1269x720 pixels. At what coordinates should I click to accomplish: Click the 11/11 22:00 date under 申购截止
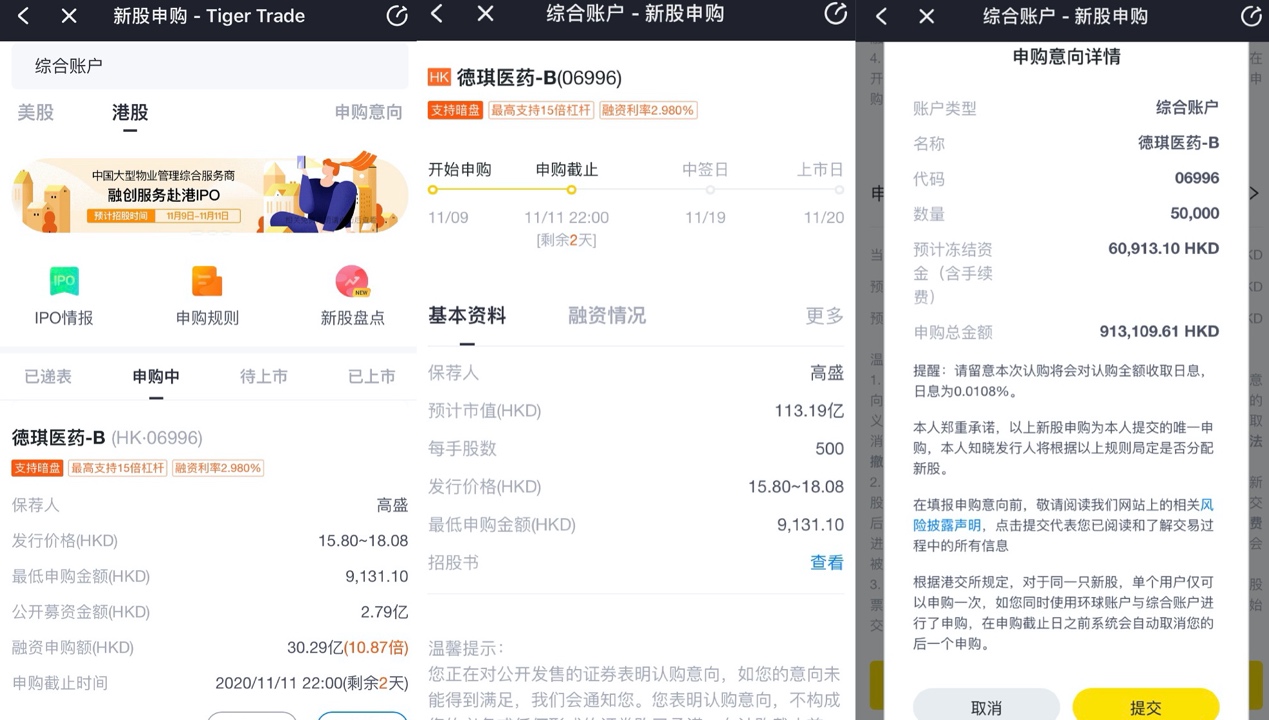pyautogui.click(x=566, y=218)
